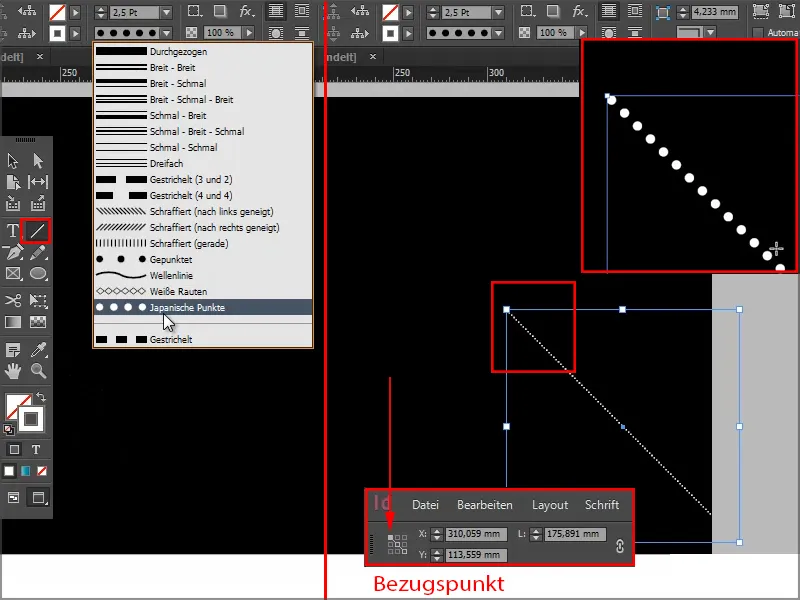
Task: Activate the Pen tool
Action: (x=13, y=252)
